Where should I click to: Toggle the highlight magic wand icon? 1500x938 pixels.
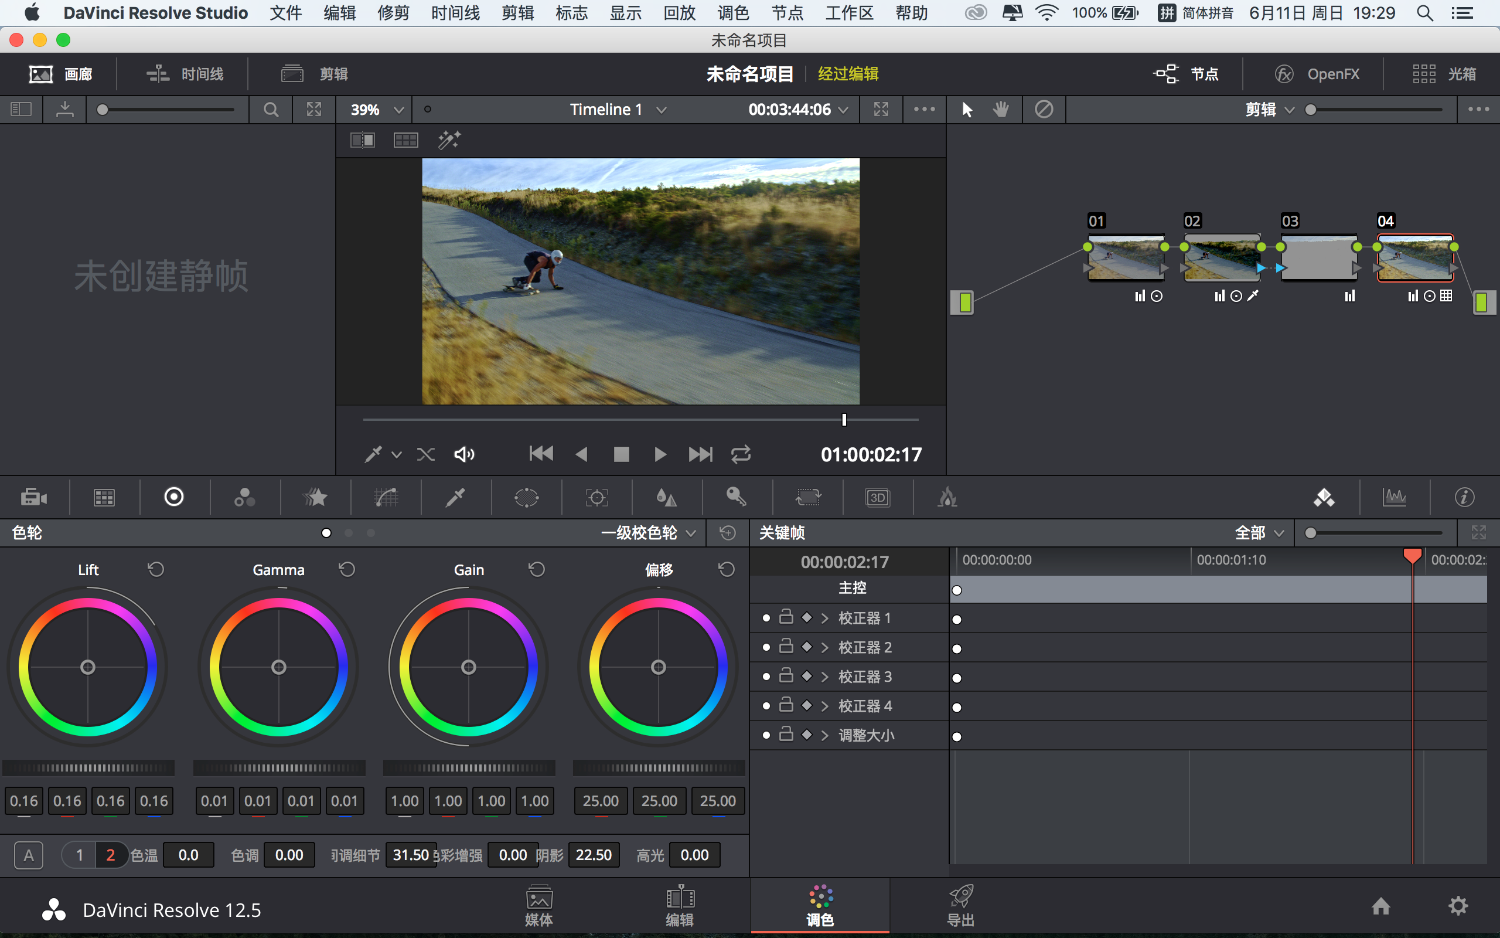point(449,140)
